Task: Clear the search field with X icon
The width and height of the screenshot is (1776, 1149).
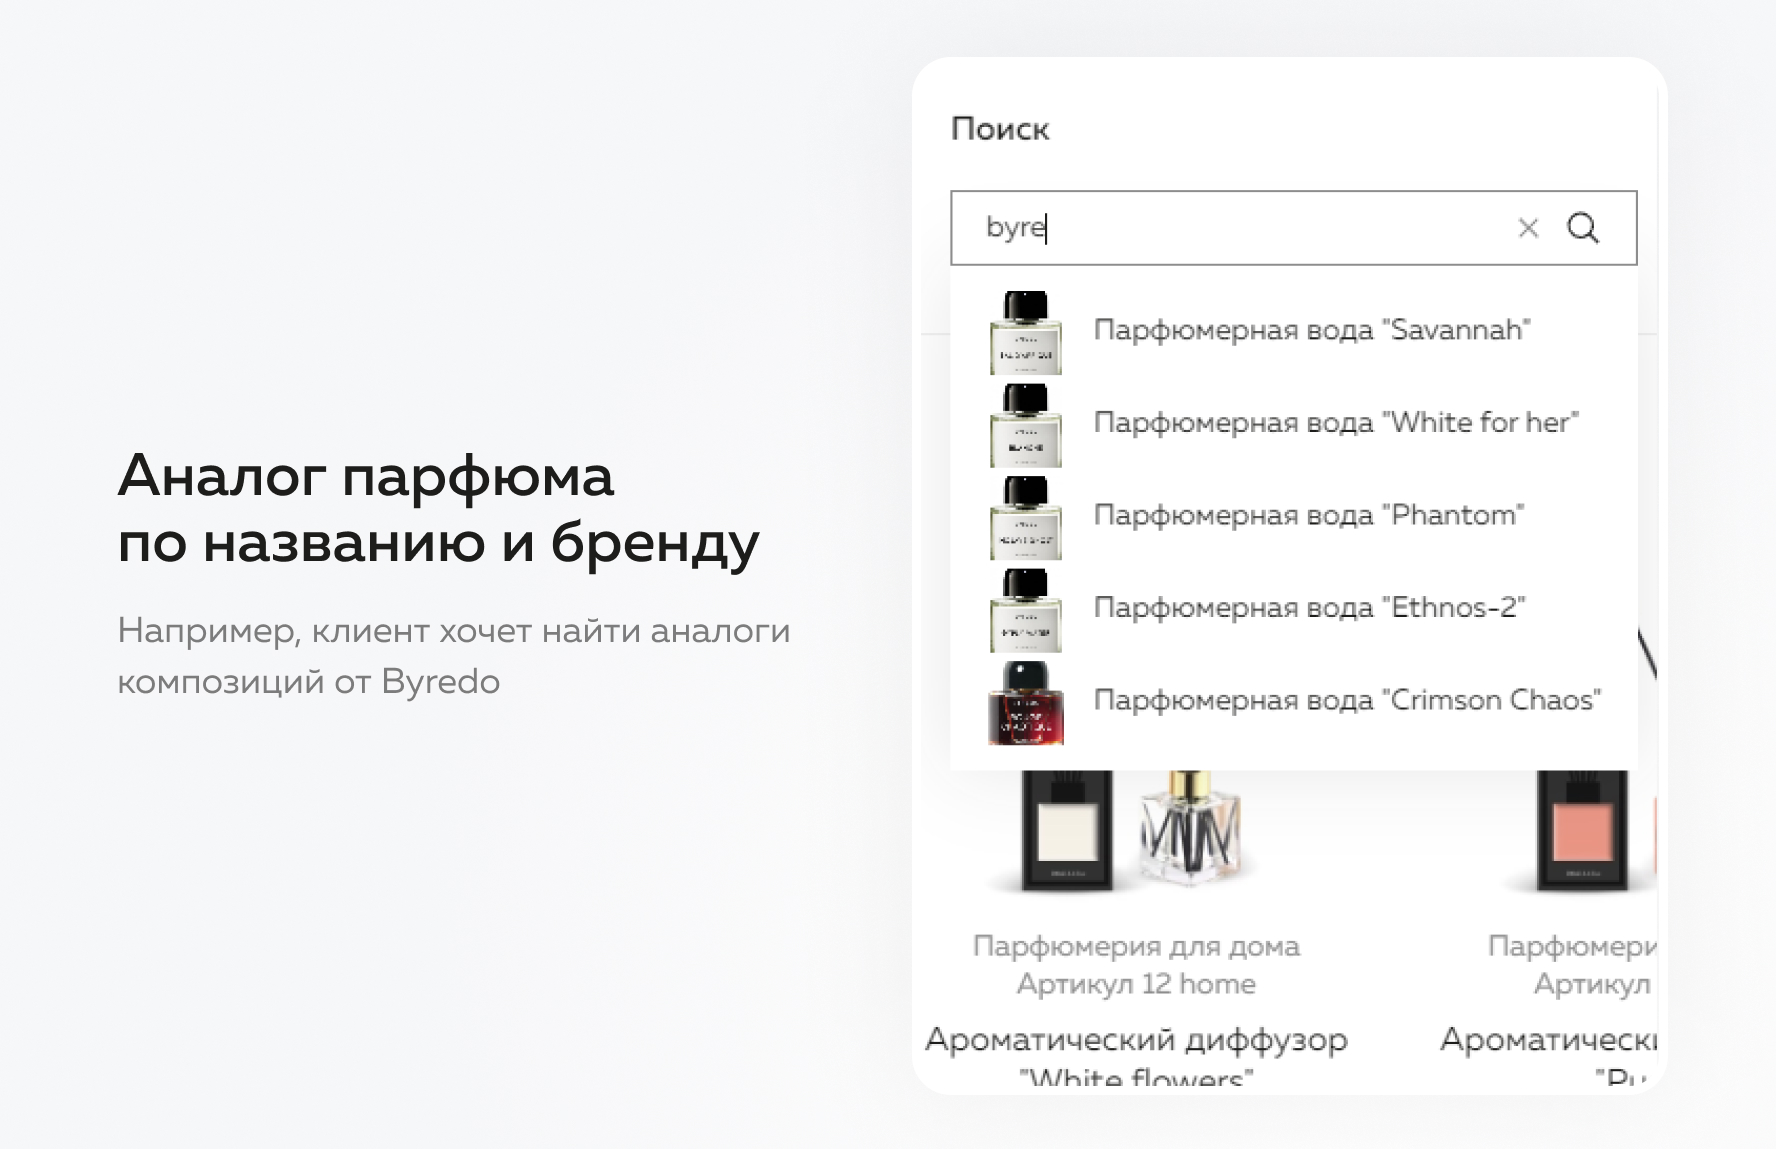Action: pos(1527,228)
